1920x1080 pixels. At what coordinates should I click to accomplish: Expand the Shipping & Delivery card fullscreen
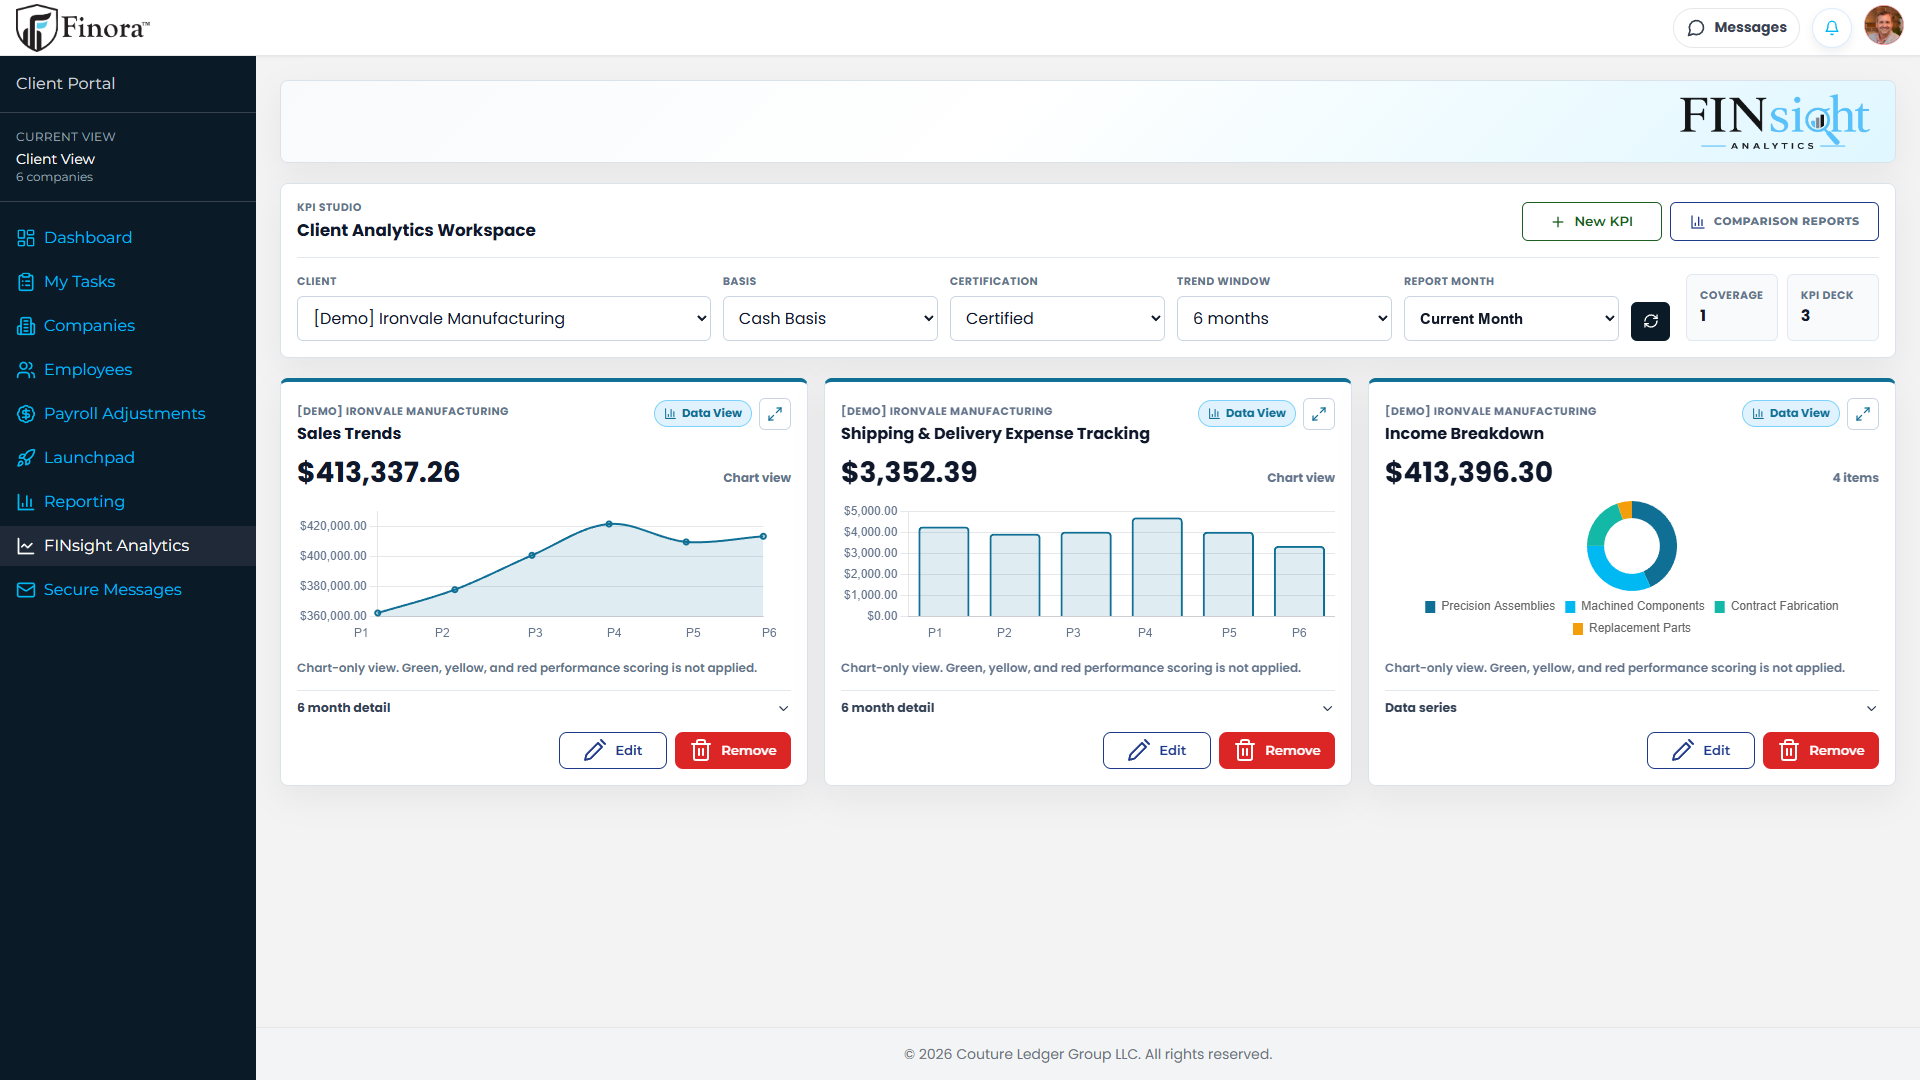(x=1319, y=414)
